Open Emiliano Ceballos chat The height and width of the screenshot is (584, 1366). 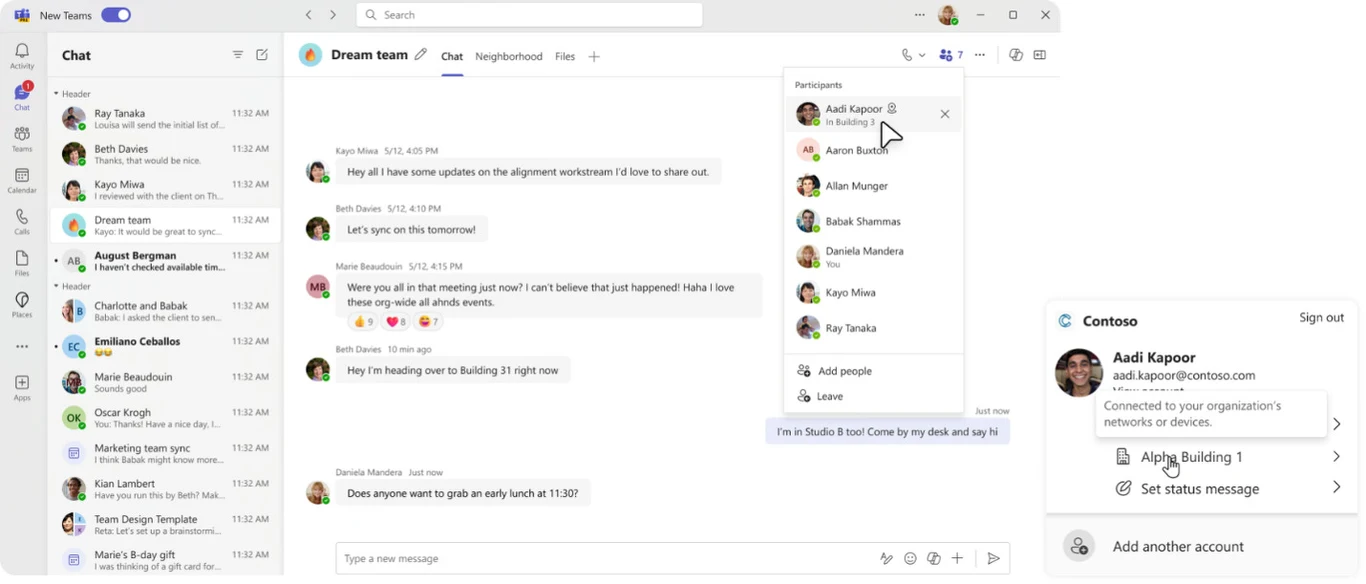(x=166, y=347)
